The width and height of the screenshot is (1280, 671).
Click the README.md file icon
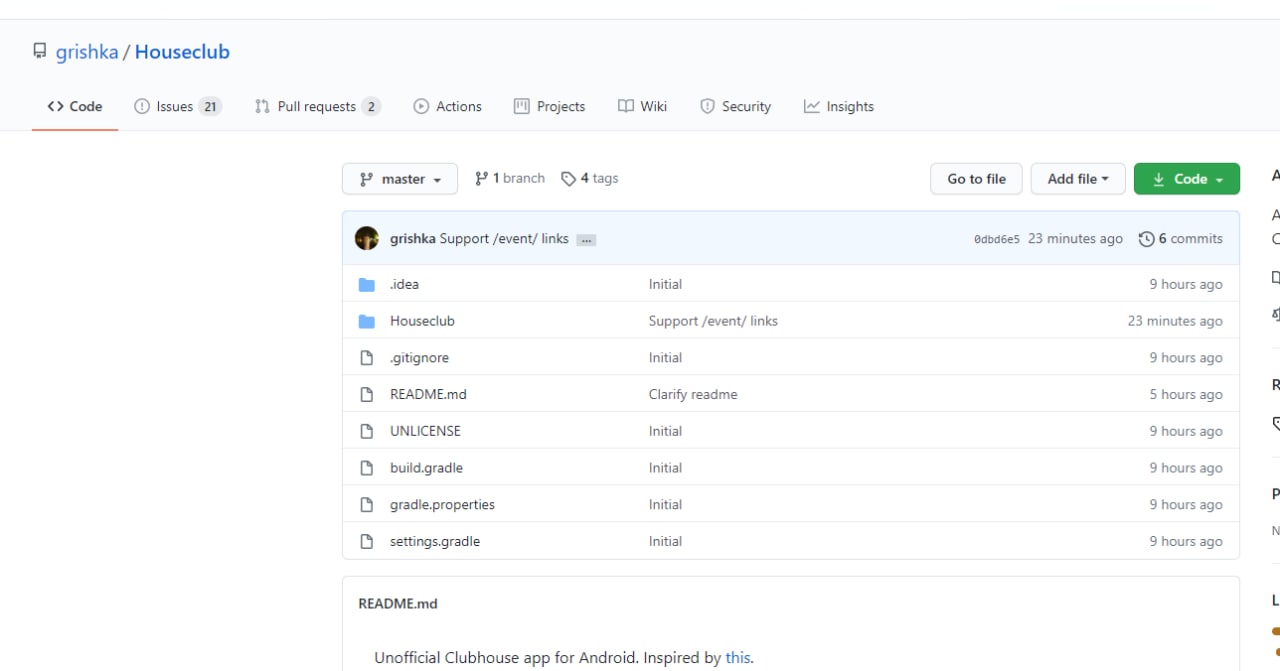tap(367, 394)
